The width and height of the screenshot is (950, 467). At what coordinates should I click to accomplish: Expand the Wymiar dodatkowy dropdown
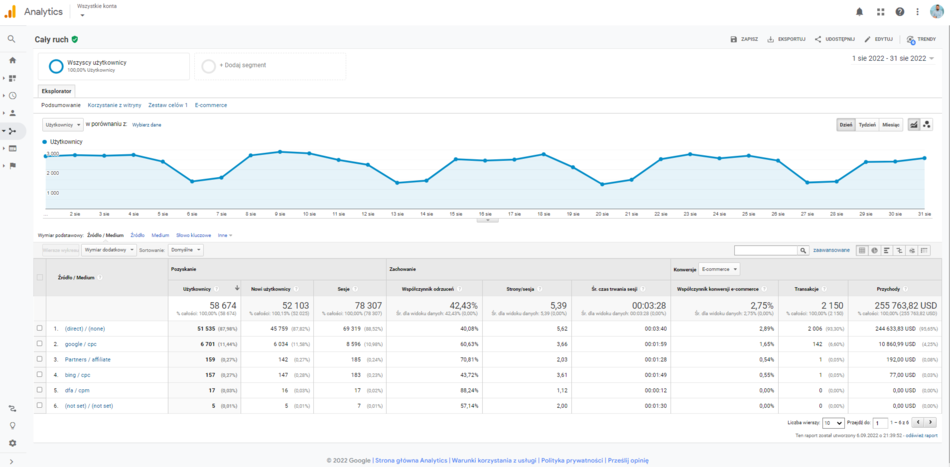(109, 250)
